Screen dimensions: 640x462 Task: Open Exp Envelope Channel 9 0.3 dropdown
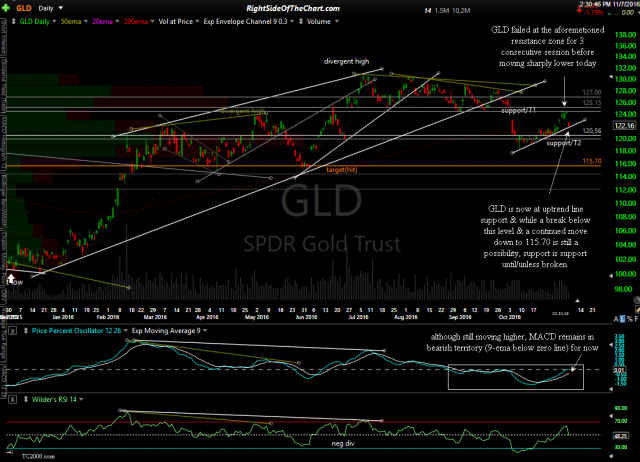tap(292, 21)
